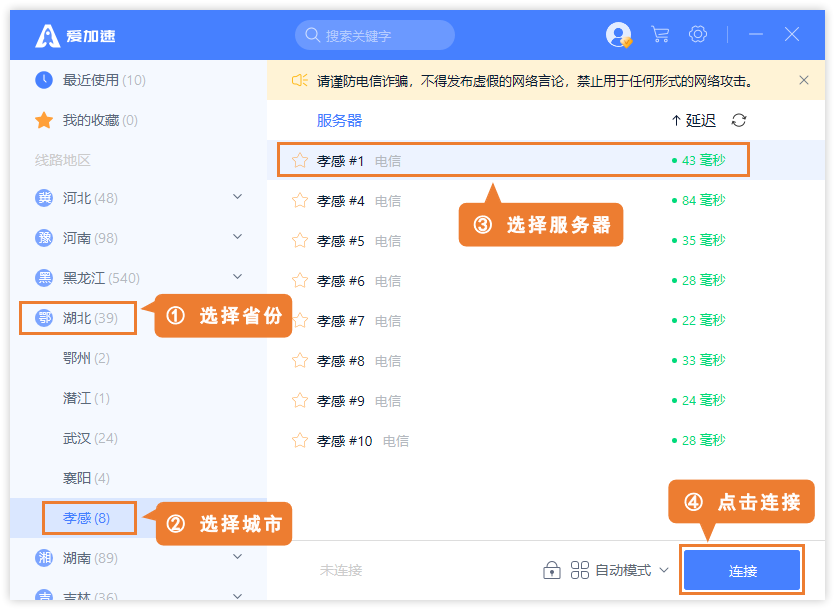Select server 孝感 #5 电信
This screenshot has width=835, height=610.
pos(546,240)
